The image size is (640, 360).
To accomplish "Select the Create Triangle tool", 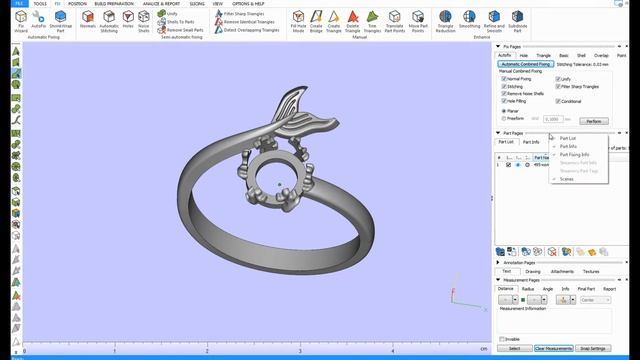I will [333, 22].
